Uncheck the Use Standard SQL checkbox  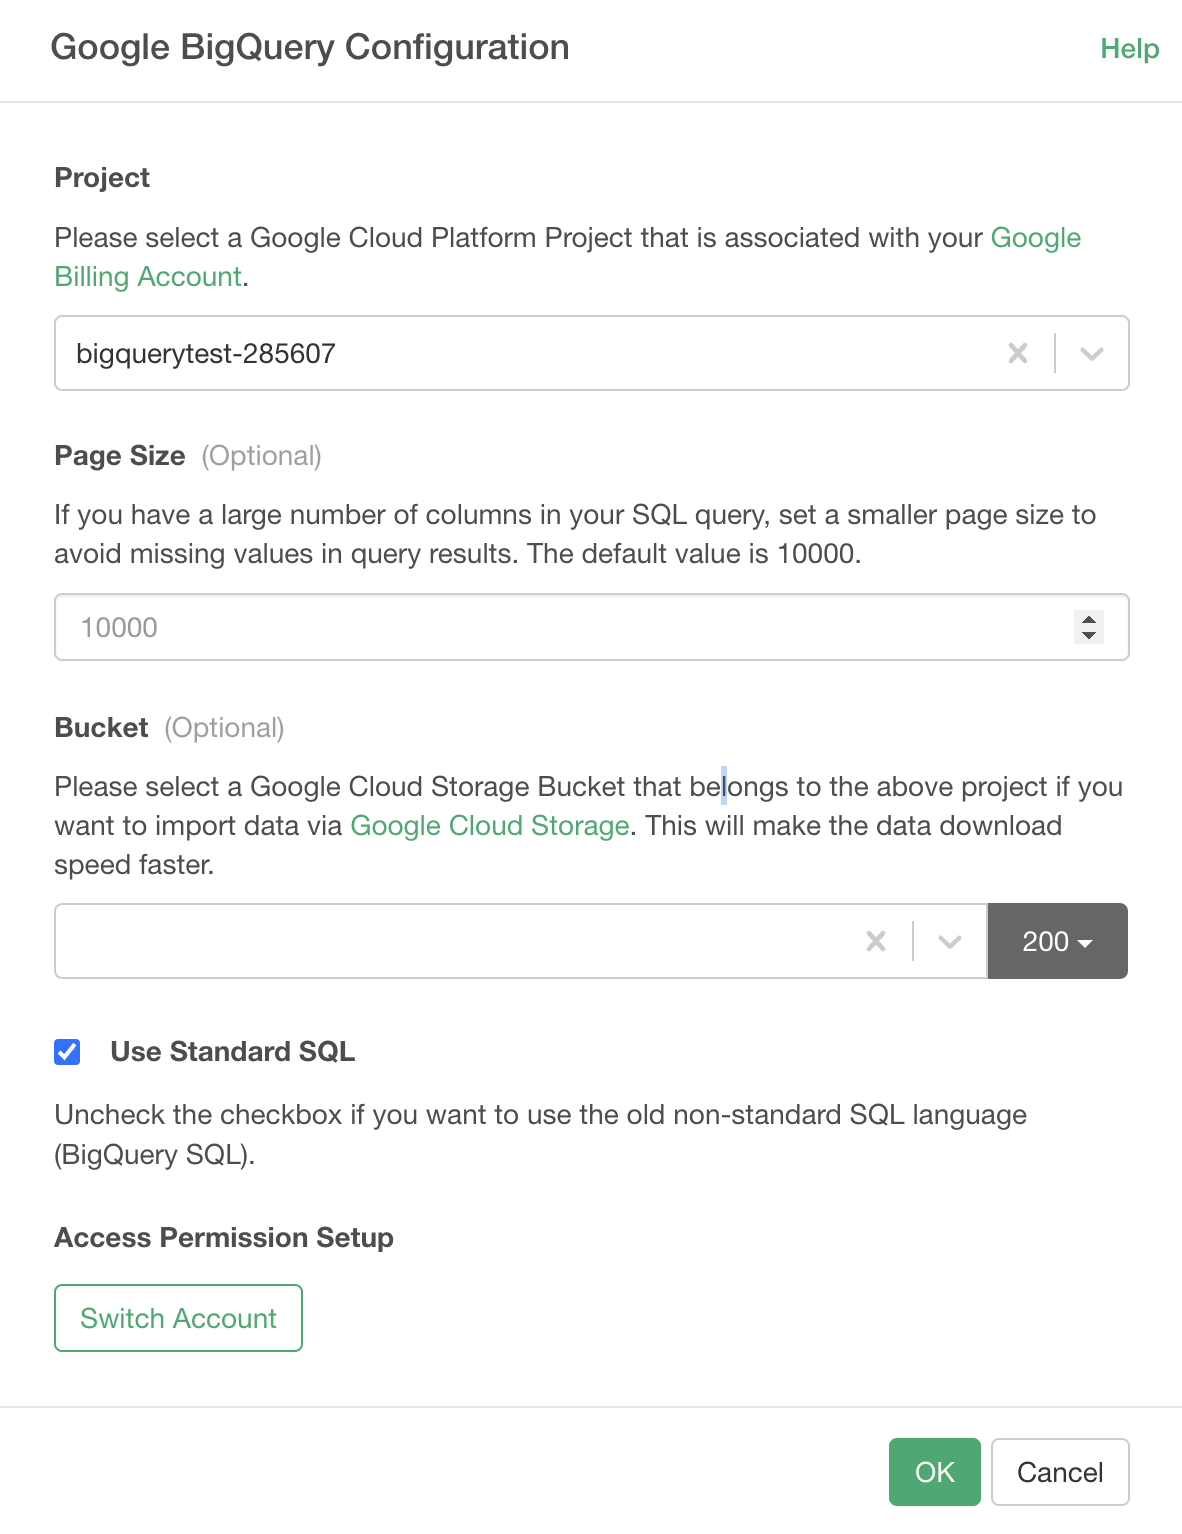(67, 1052)
